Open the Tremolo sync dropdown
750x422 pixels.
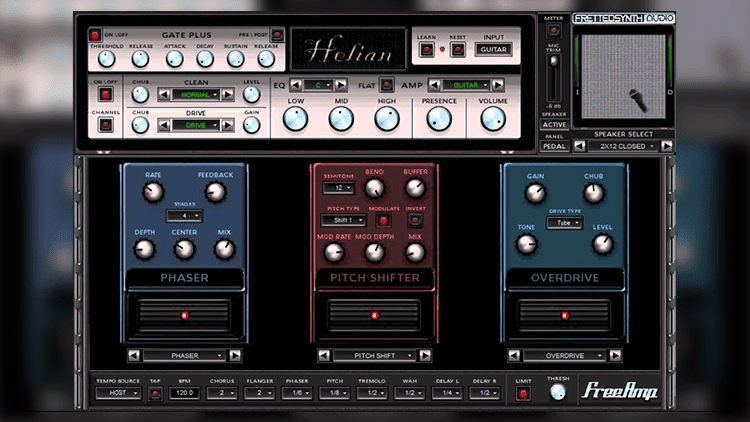372,393
